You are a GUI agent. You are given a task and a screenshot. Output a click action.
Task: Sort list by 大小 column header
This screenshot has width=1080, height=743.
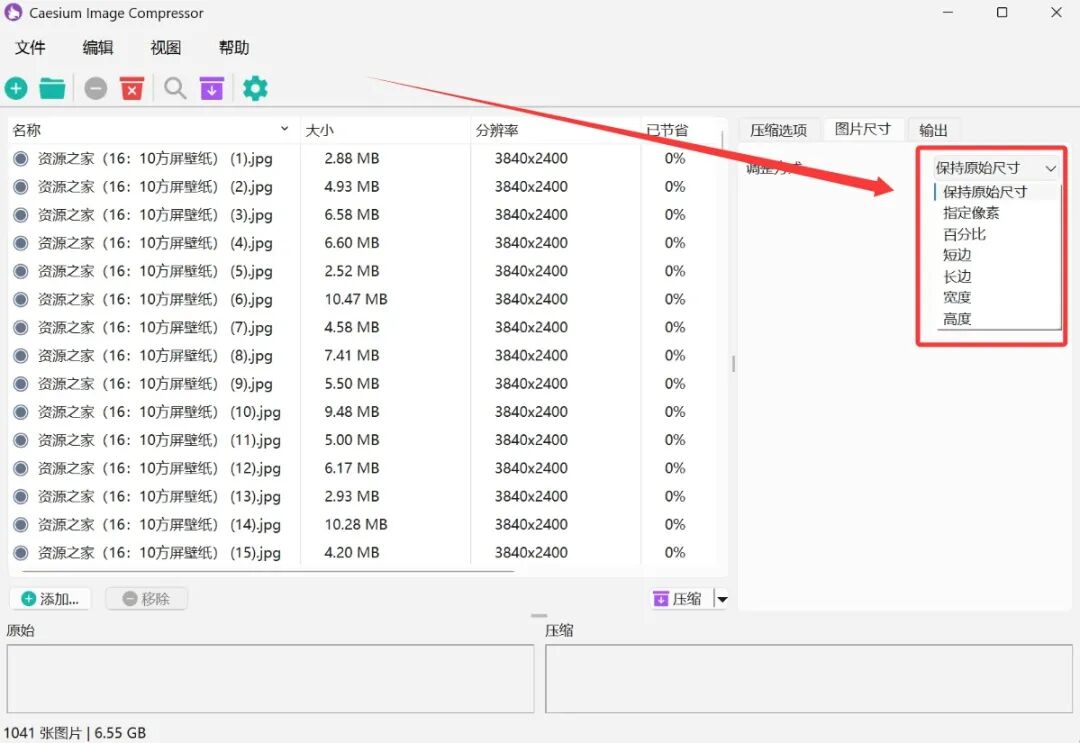320,130
